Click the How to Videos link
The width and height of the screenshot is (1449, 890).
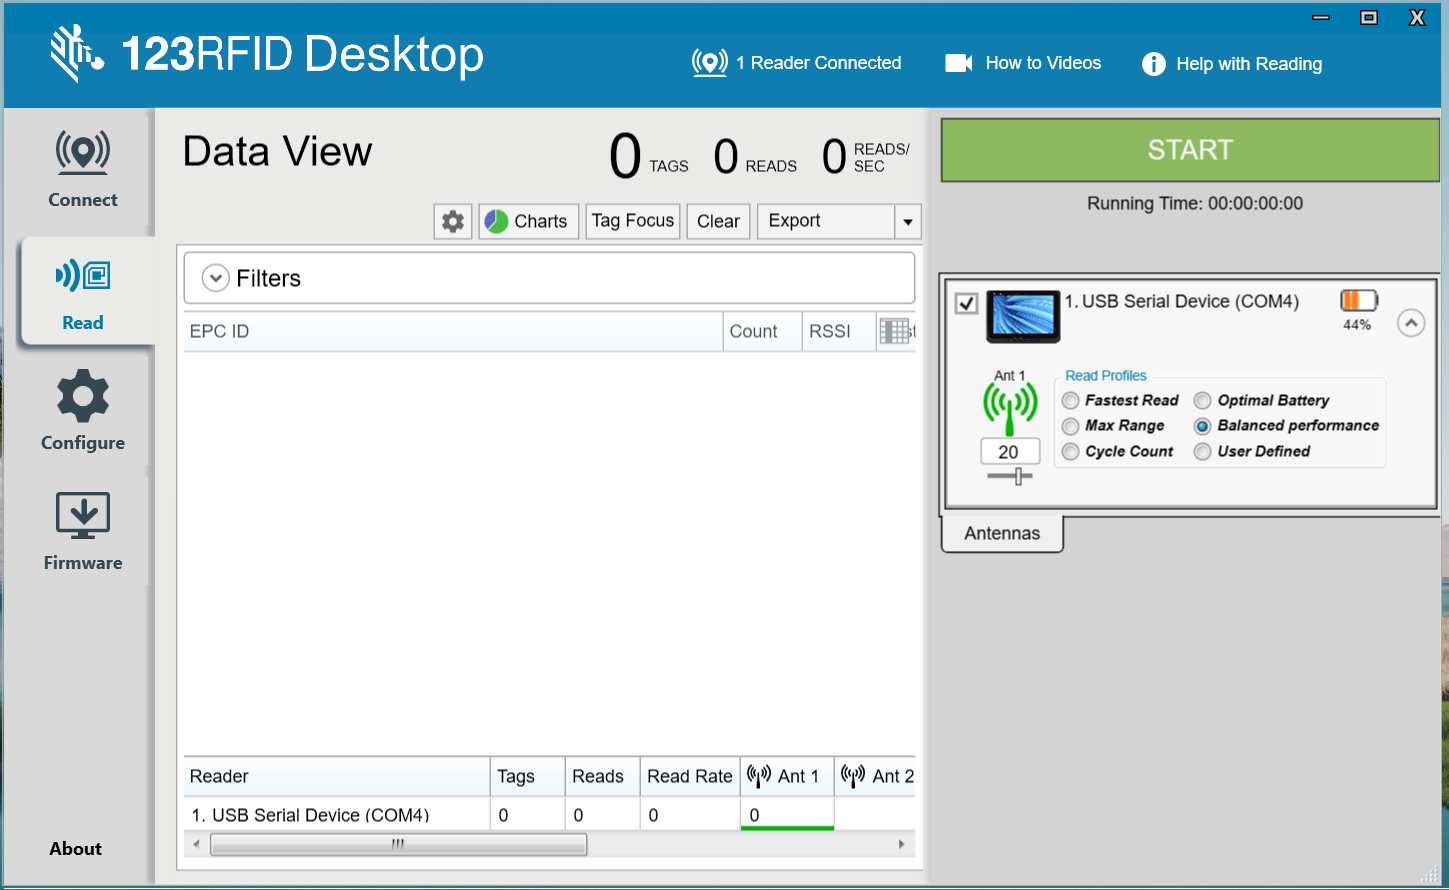point(1043,63)
